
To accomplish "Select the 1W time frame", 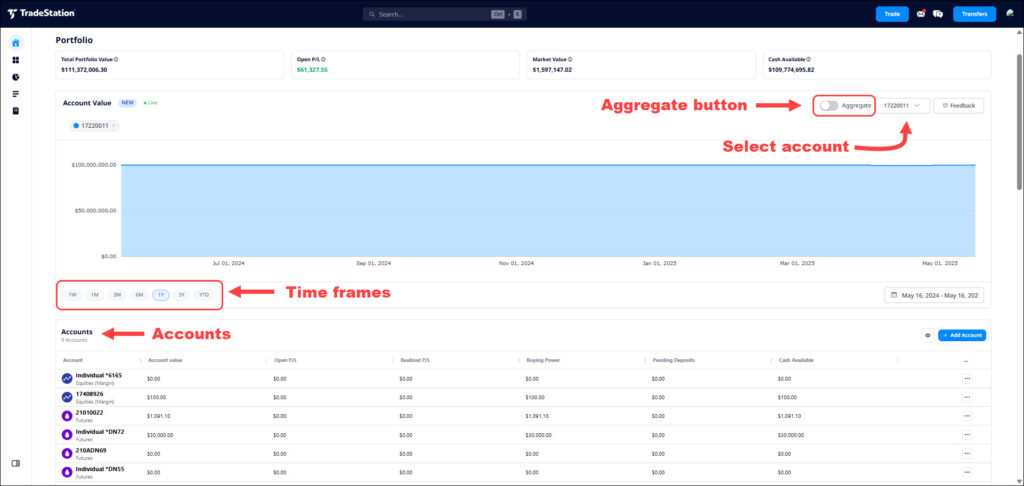I will coord(72,295).
